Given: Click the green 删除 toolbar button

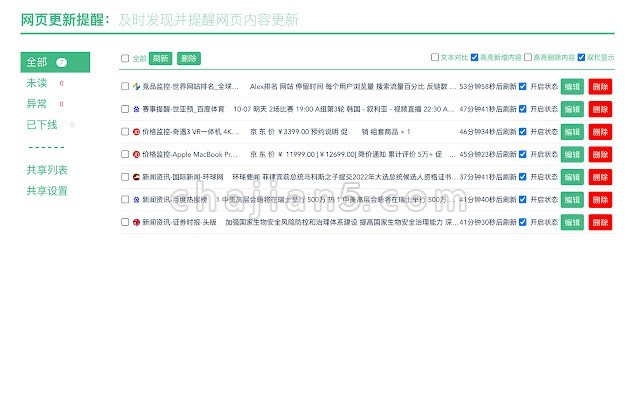Looking at the screenshot, I should 189,58.
